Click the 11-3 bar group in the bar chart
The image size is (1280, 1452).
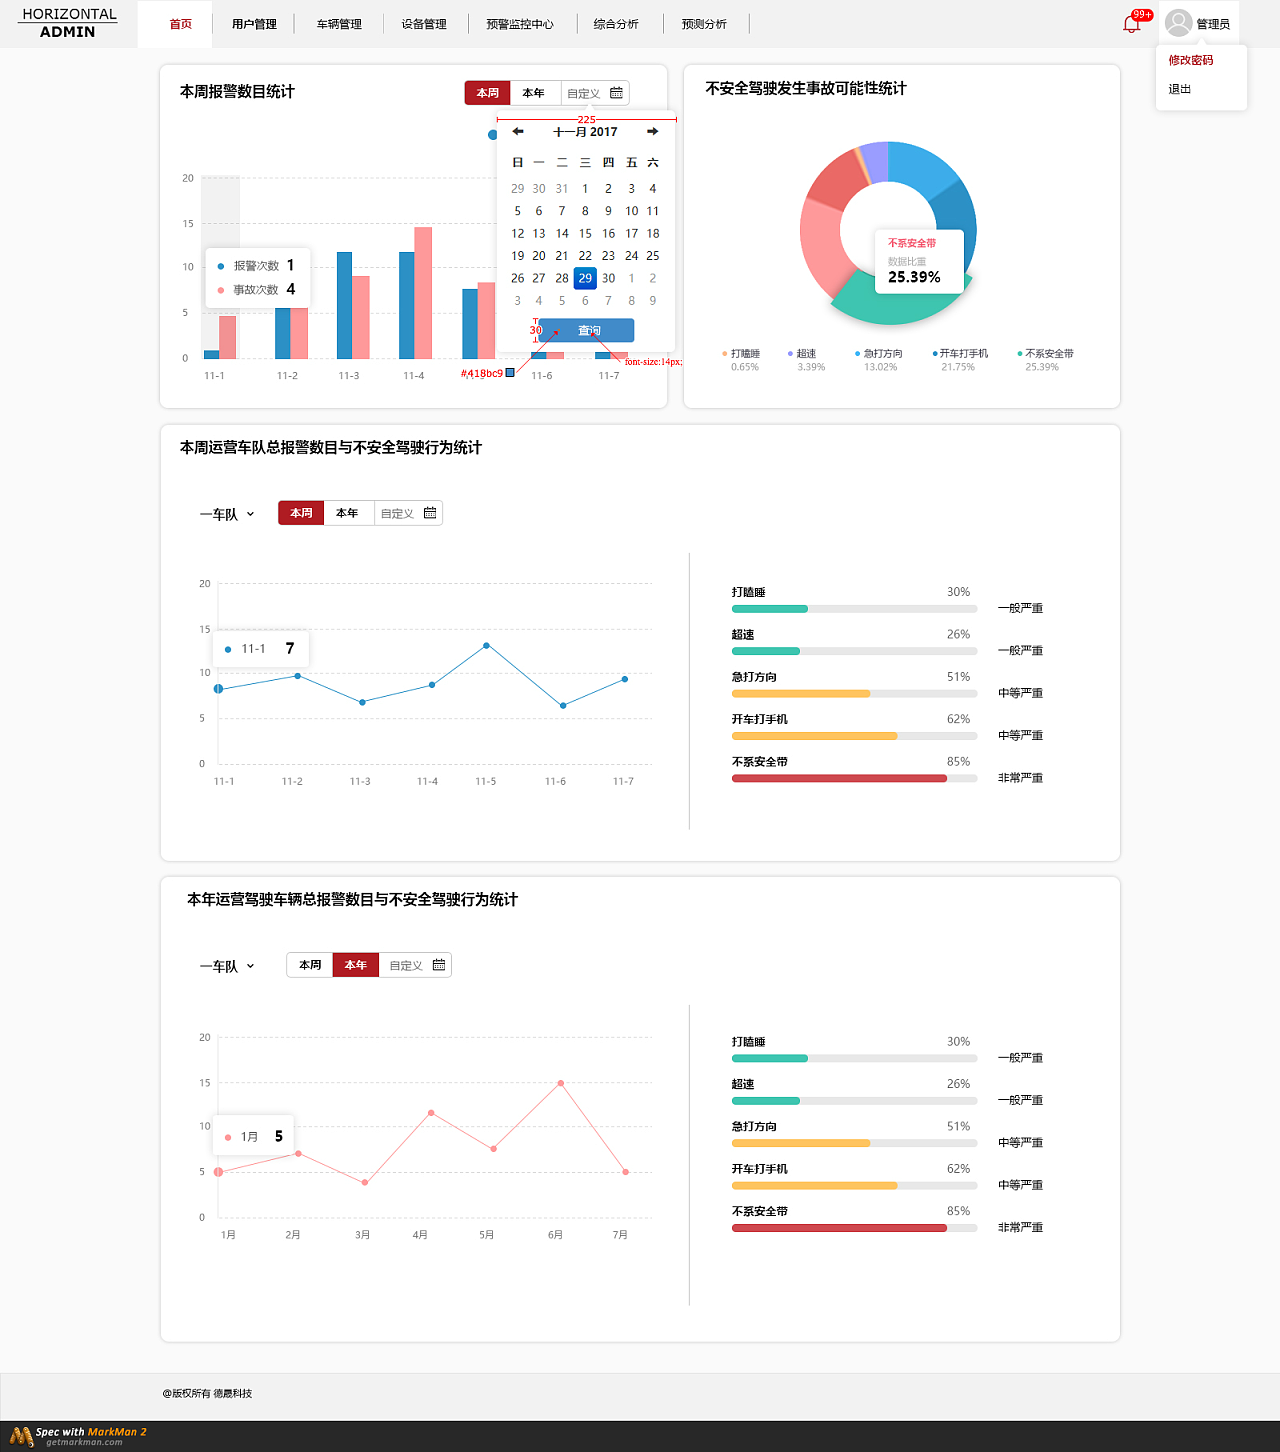pos(353,306)
